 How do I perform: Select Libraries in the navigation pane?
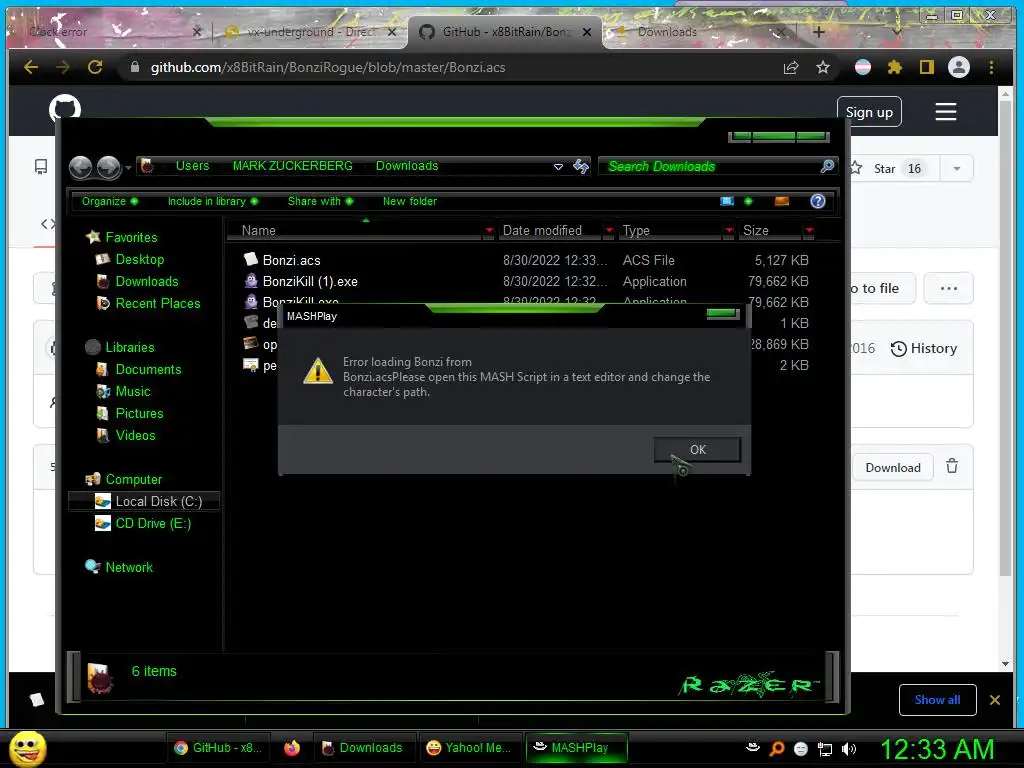130,347
